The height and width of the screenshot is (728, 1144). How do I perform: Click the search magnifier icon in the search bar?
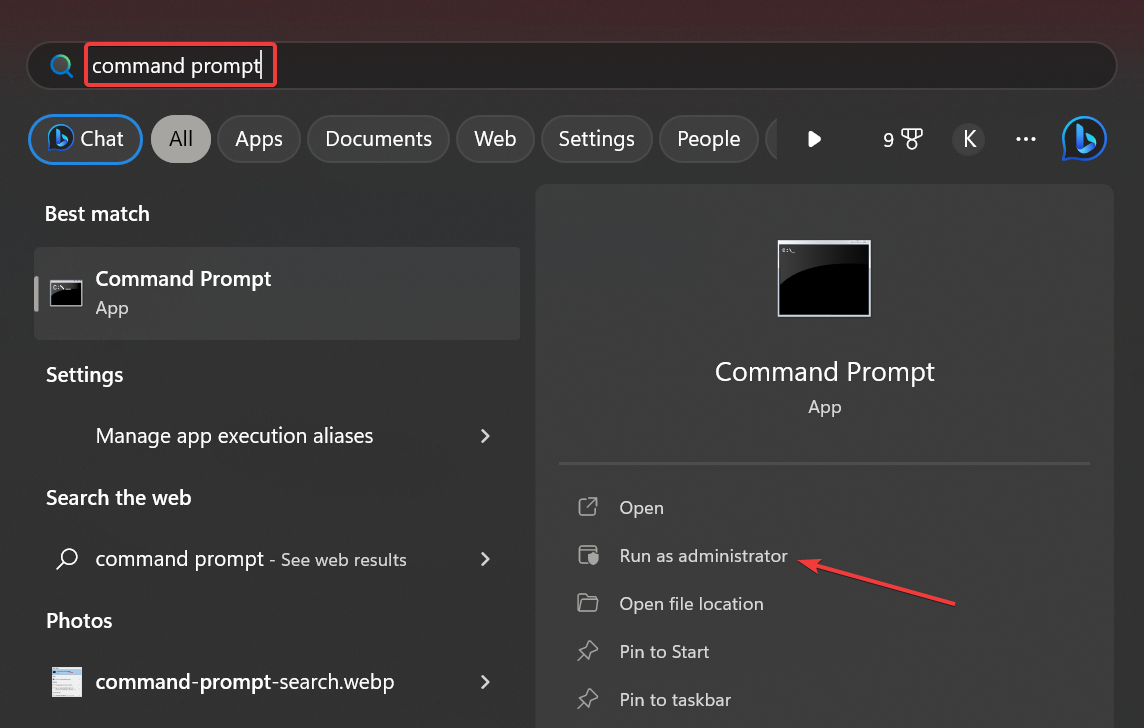[61, 66]
